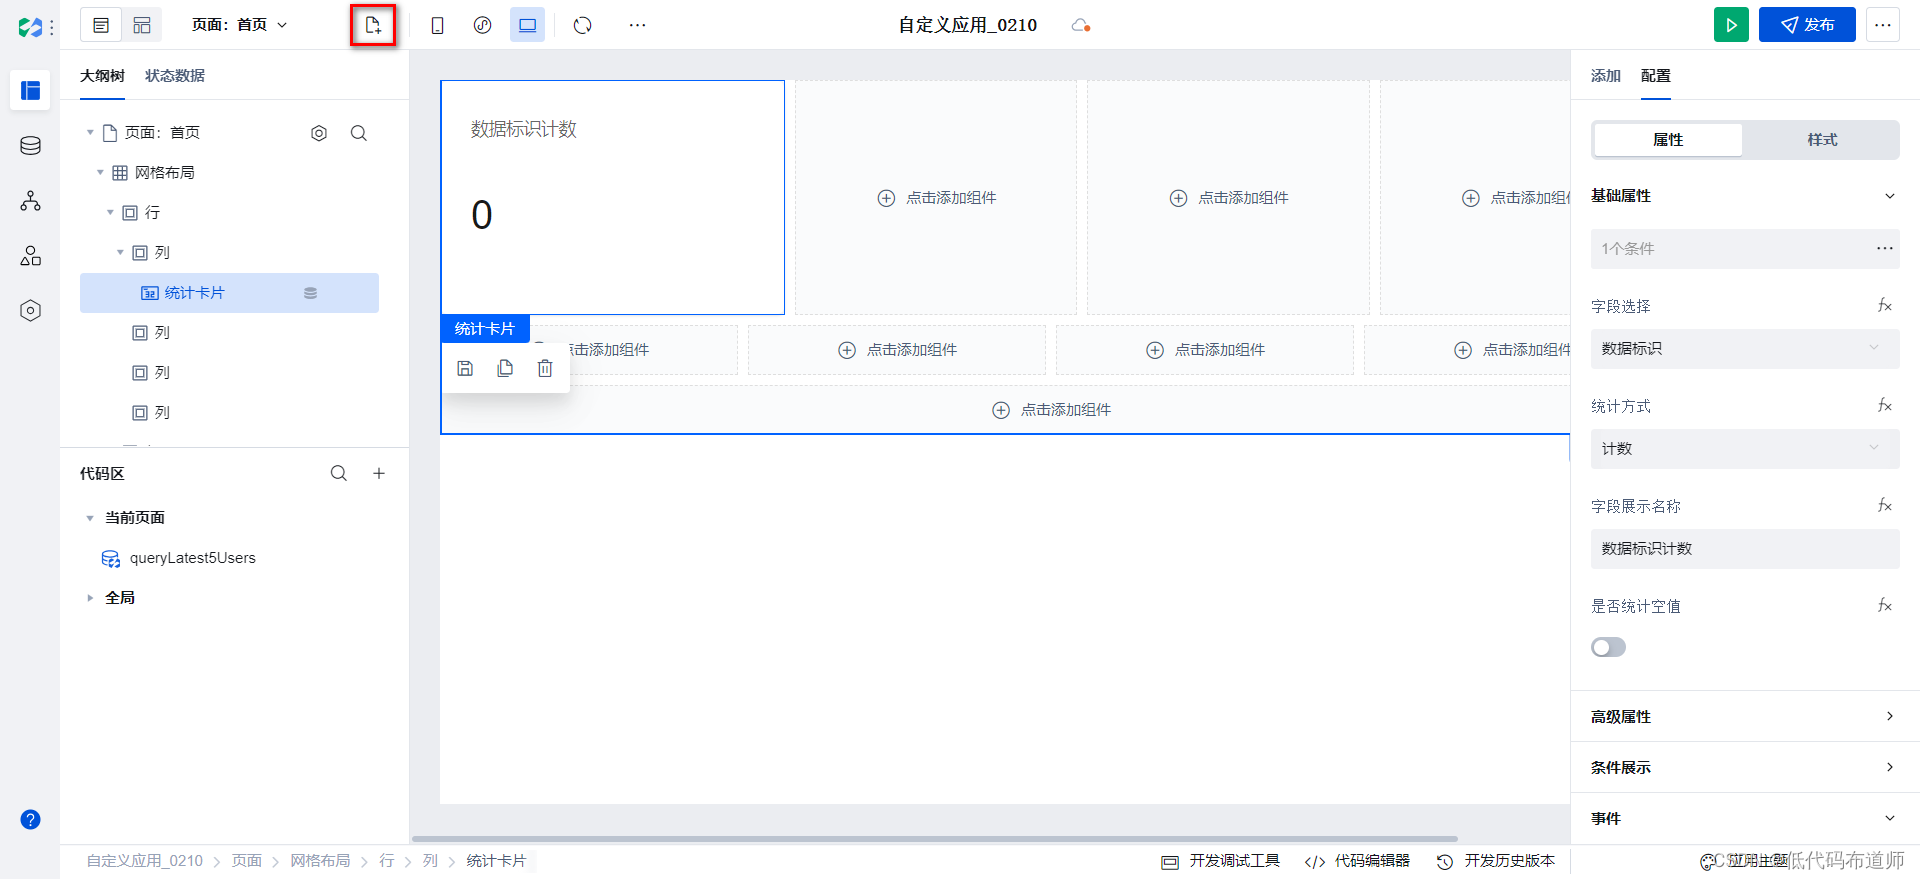Open page settings icon in outline tree

click(x=319, y=133)
